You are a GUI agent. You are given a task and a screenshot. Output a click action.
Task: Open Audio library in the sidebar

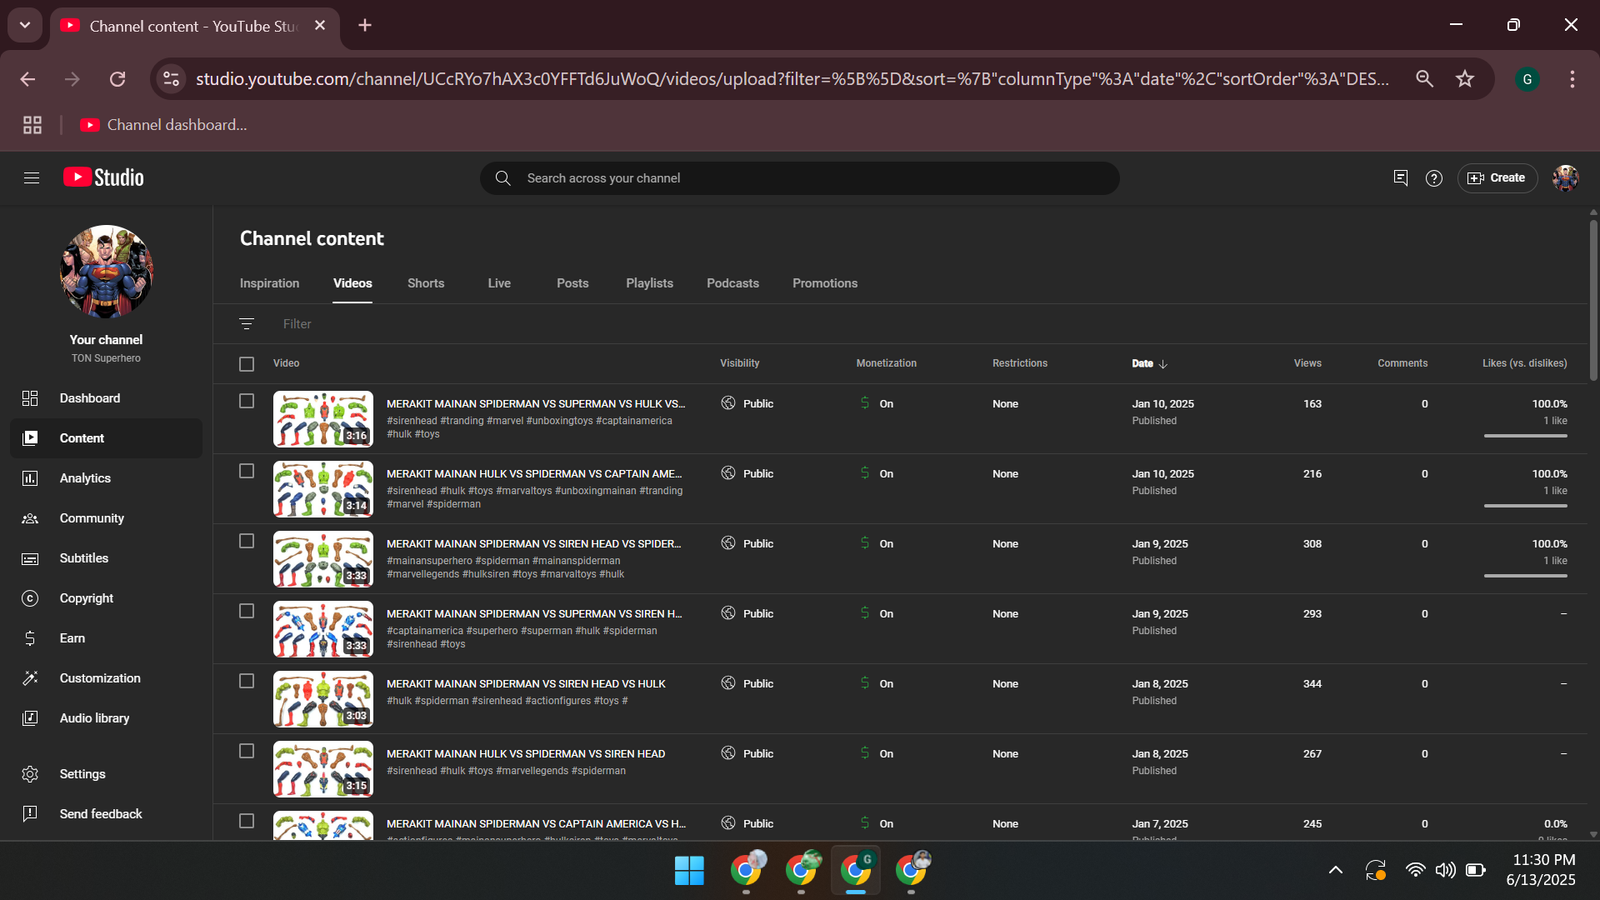pyautogui.click(x=106, y=718)
